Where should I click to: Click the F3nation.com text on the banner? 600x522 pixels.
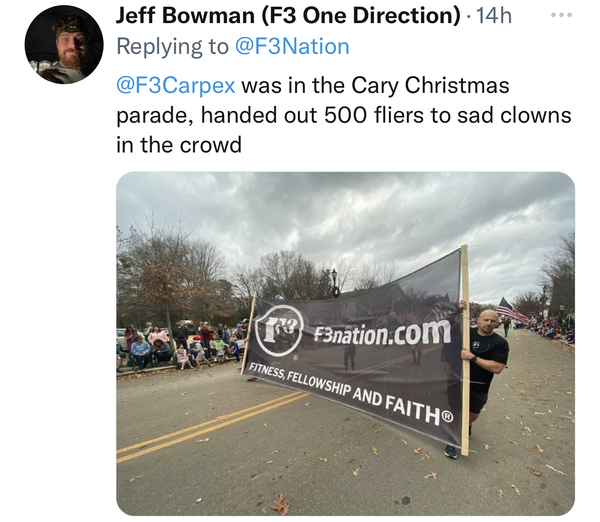tap(382, 334)
